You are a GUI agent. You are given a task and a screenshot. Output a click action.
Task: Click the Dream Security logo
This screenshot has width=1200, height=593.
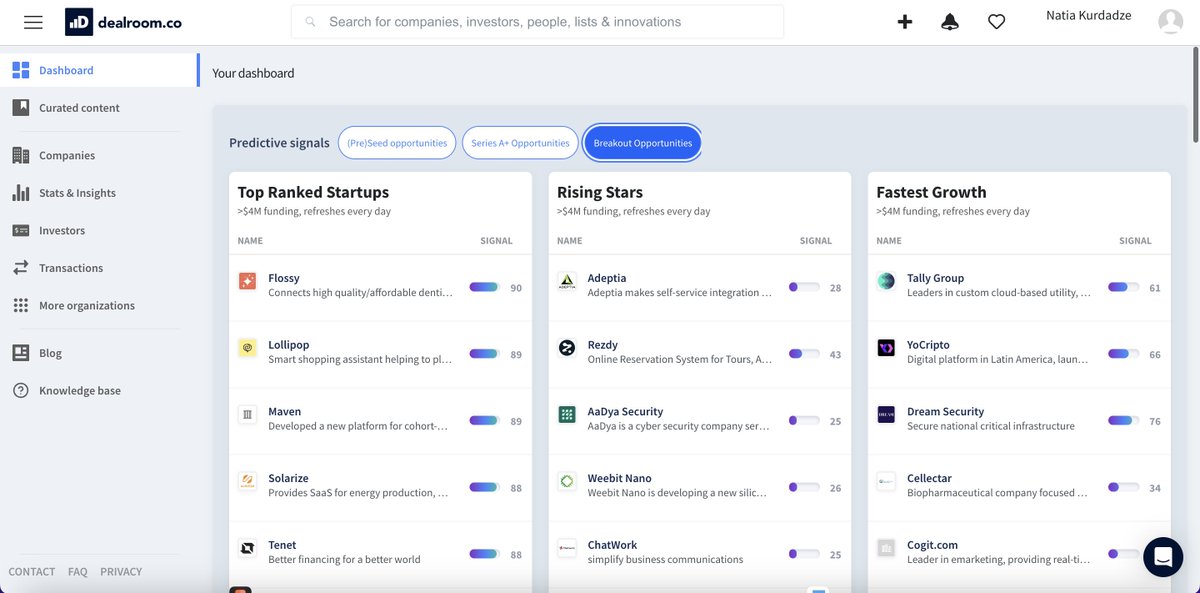coord(886,414)
